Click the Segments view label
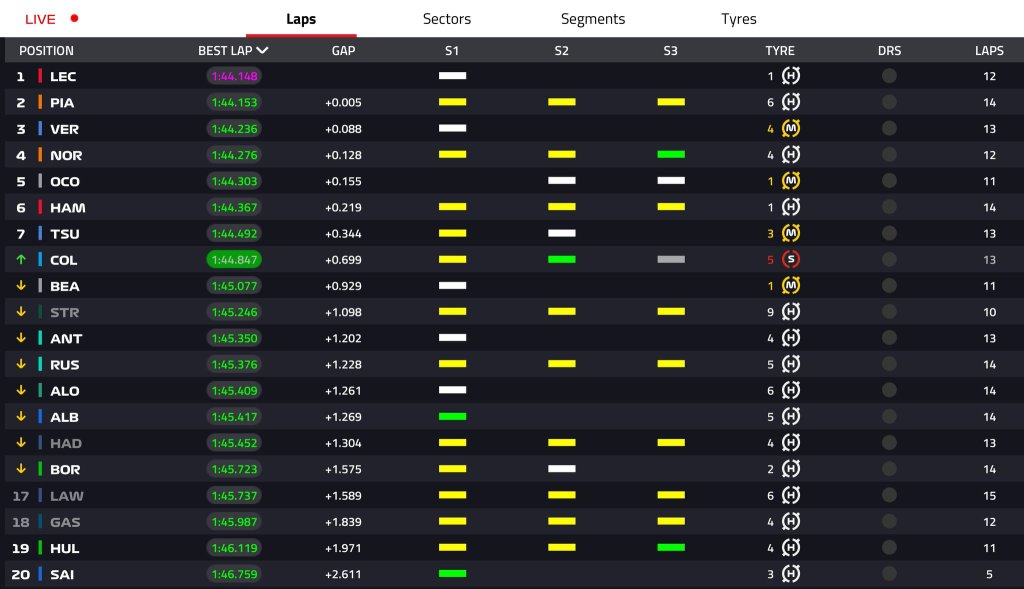Image resolution: width=1024 pixels, height=589 pixels. pos(593,18)
